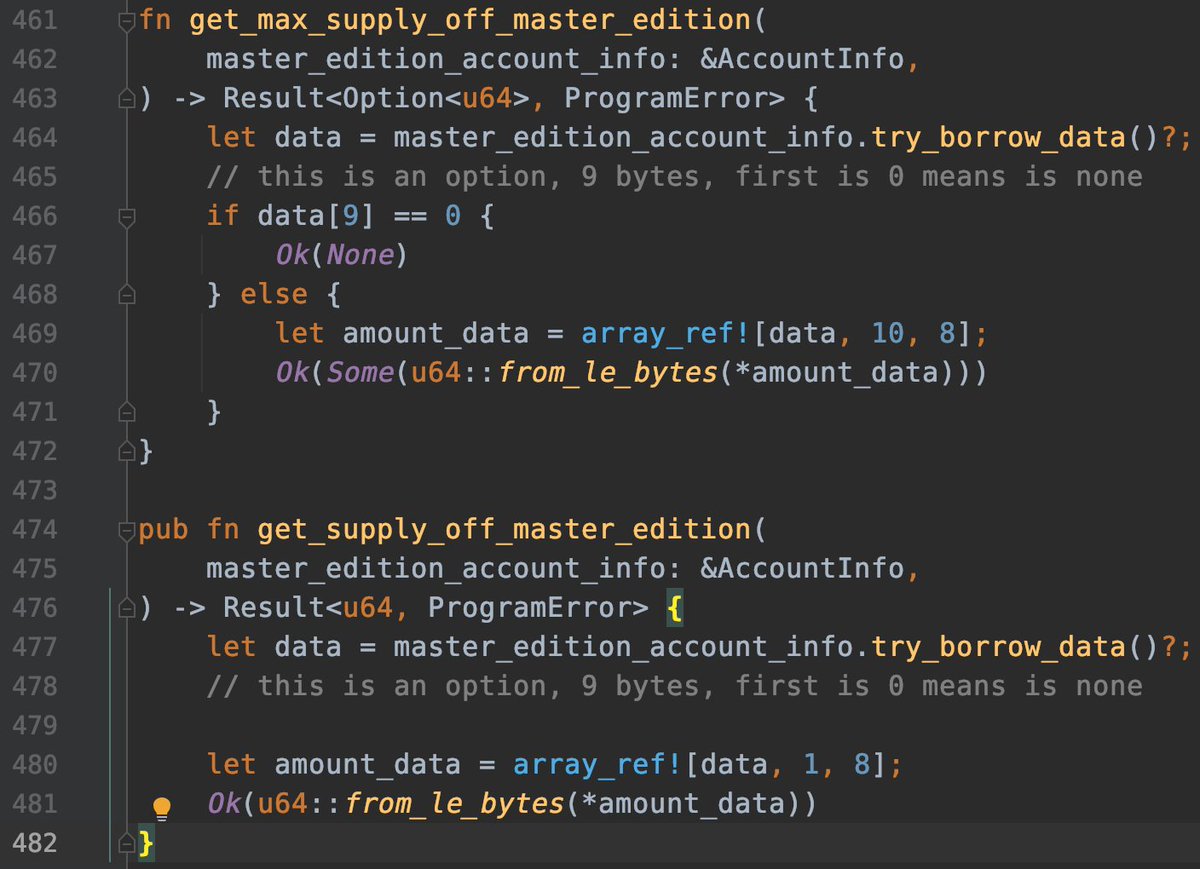Click from_le_bytes on line 481

pos(454,804)
